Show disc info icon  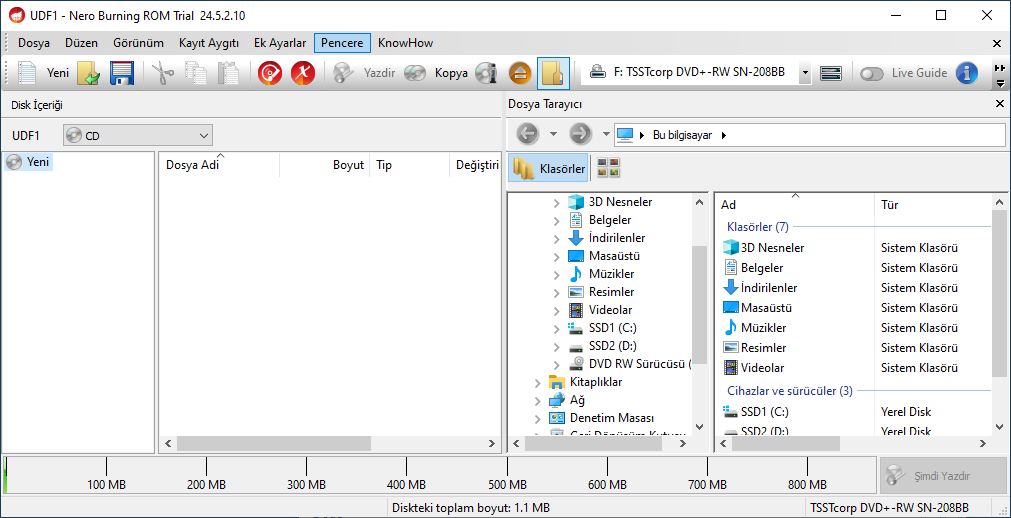[x=486, y=73]
